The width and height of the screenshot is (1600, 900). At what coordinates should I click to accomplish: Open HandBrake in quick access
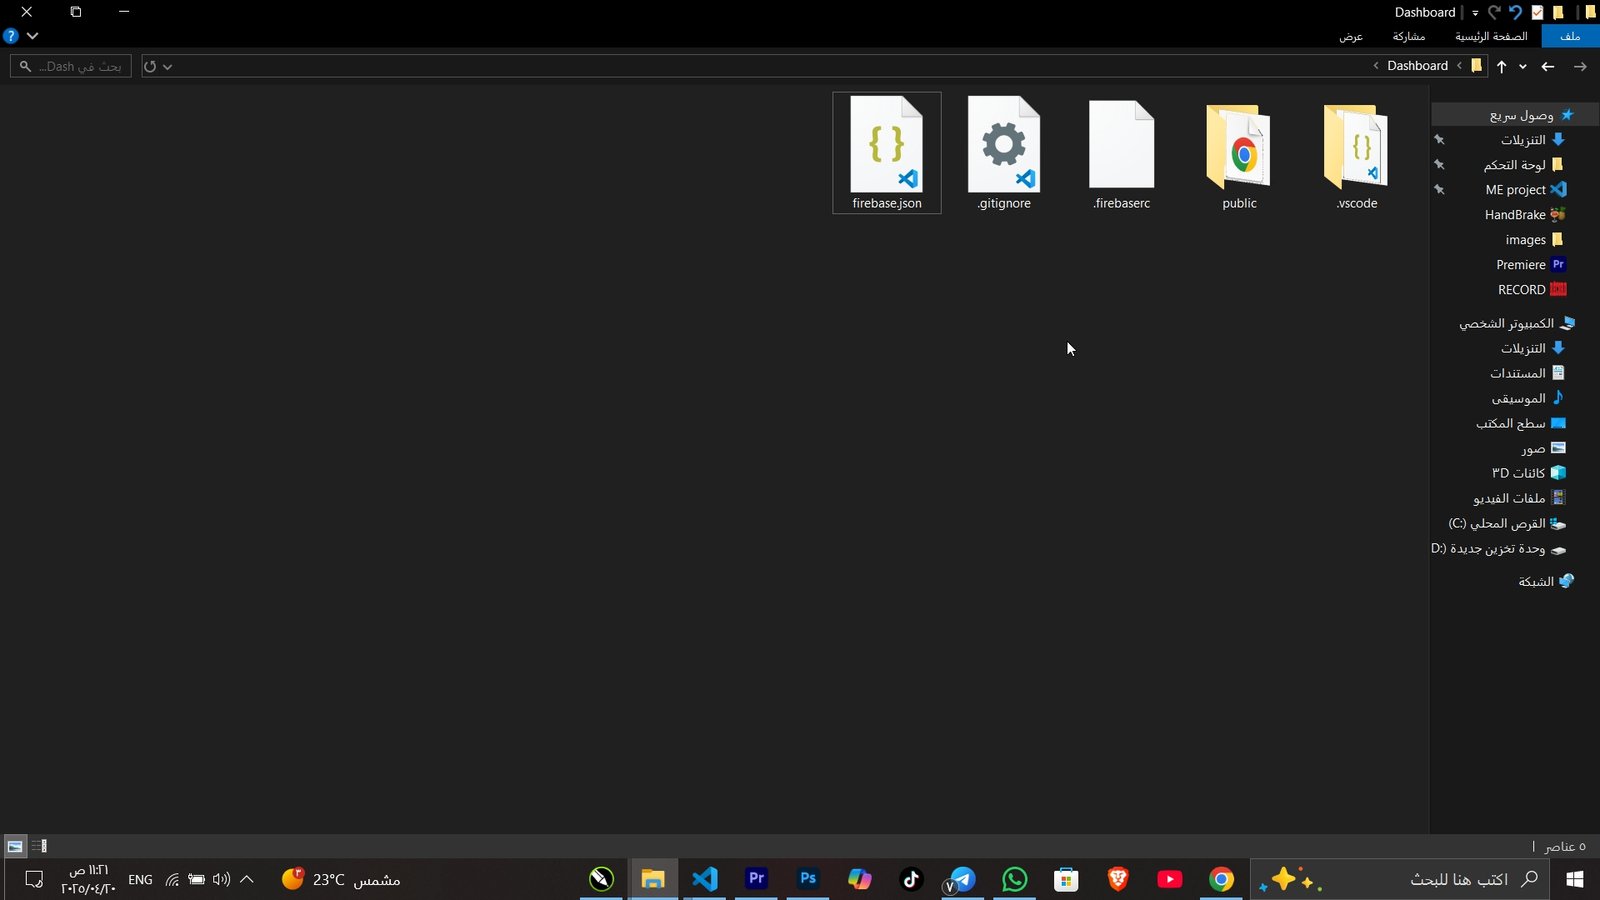click(1525, 215)
